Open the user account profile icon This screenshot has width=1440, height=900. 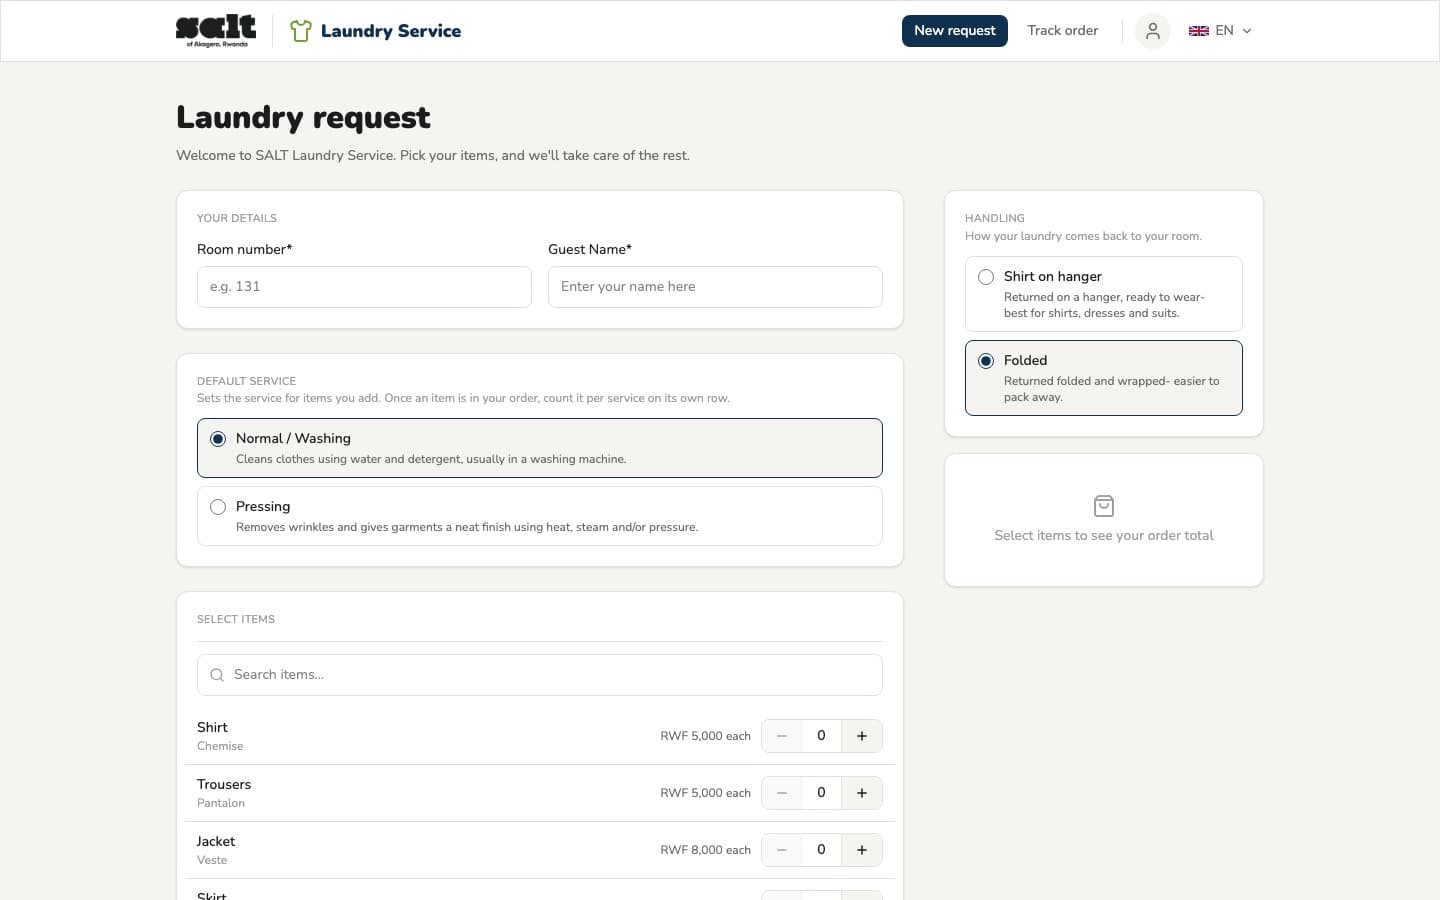[x=1152, y=31]
